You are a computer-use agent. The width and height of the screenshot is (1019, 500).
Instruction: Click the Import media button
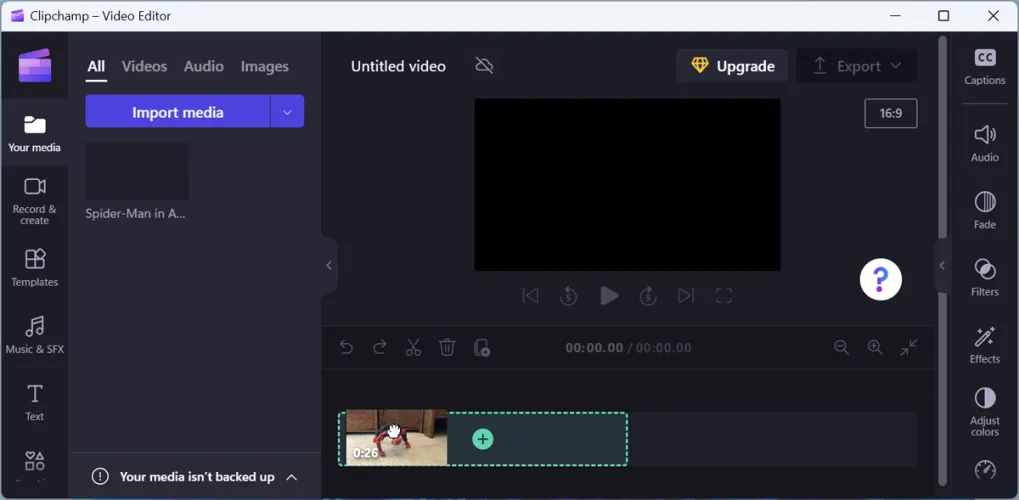pos(177,112)
